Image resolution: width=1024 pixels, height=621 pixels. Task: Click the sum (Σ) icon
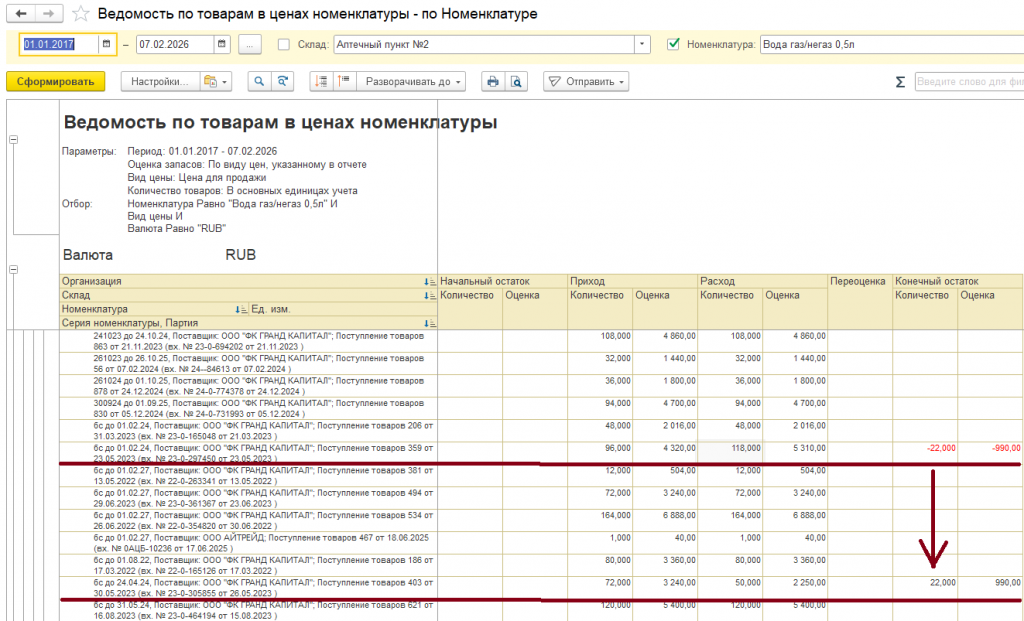coord(899,82)
